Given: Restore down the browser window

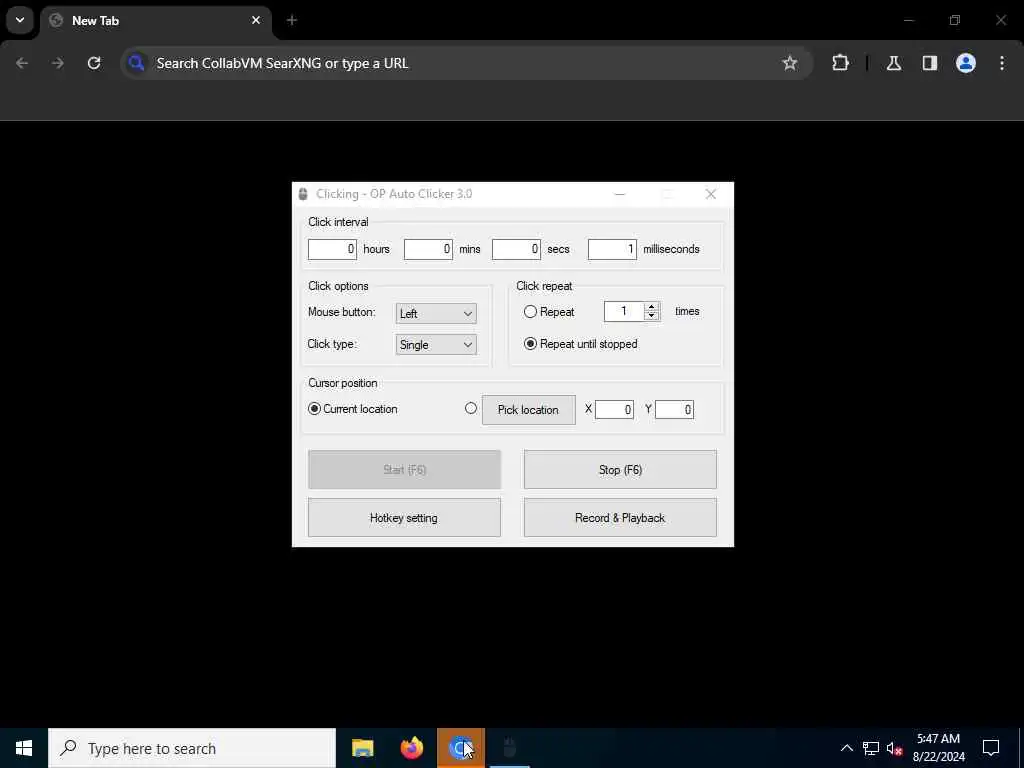Looking at the screenshot, I should 955,20.
